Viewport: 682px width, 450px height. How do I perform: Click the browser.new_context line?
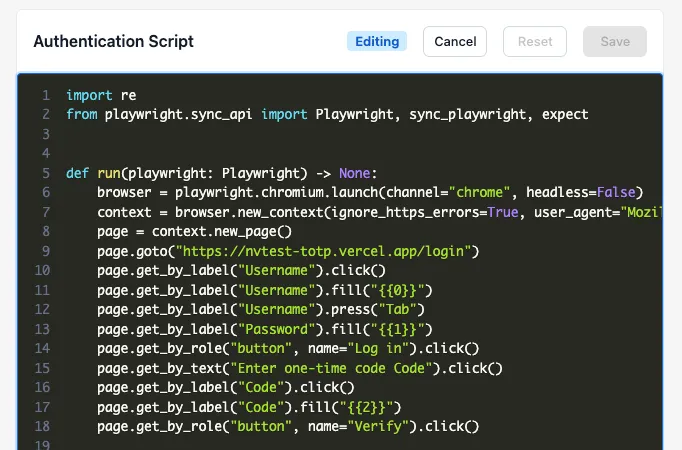379,212
